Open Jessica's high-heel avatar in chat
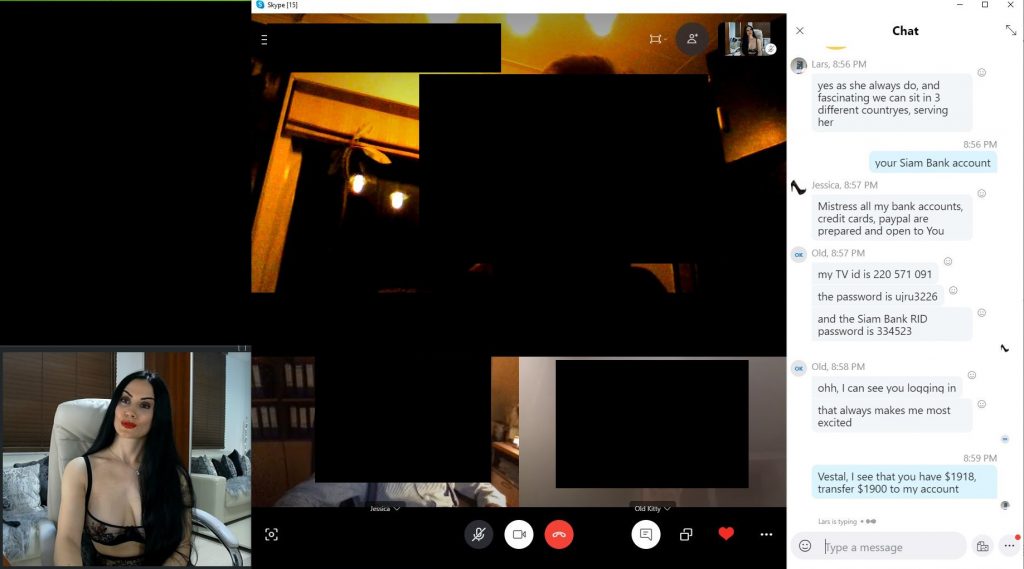1024x569 pixels. tap(799, 187)
